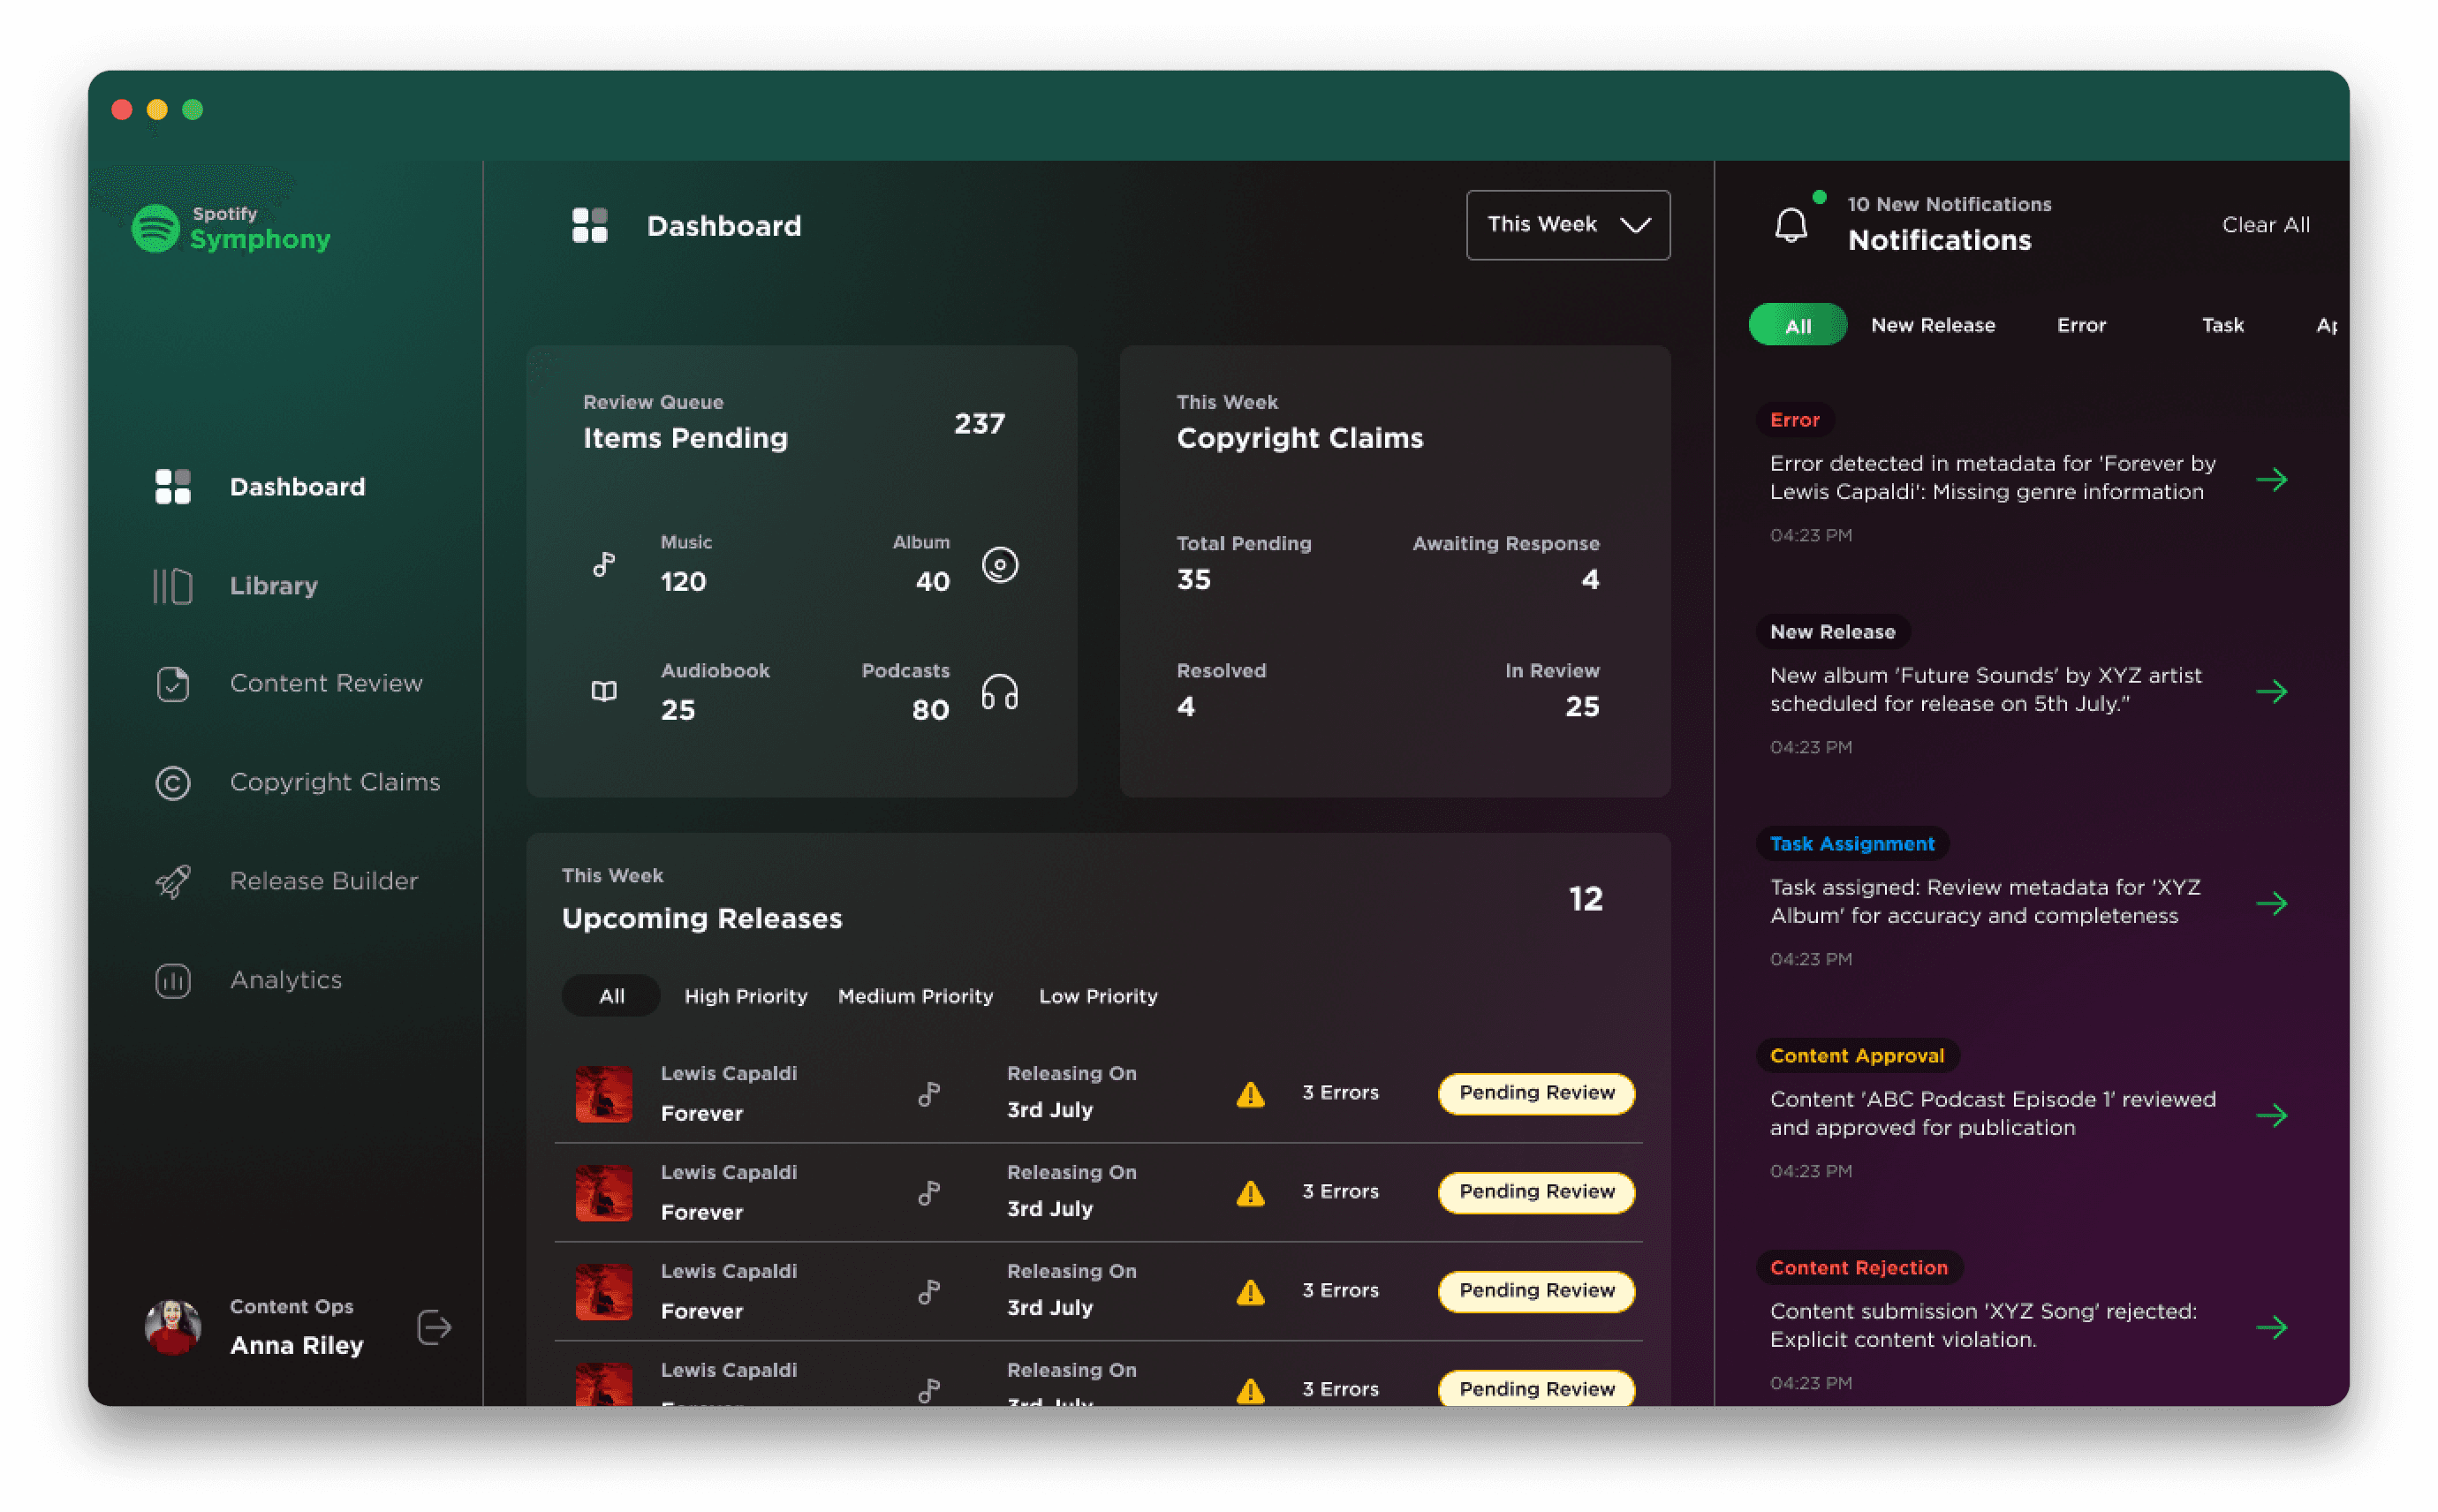Click the Analytics chart icon
This screenshot has height=1512, width=2438.
[172, 980]
